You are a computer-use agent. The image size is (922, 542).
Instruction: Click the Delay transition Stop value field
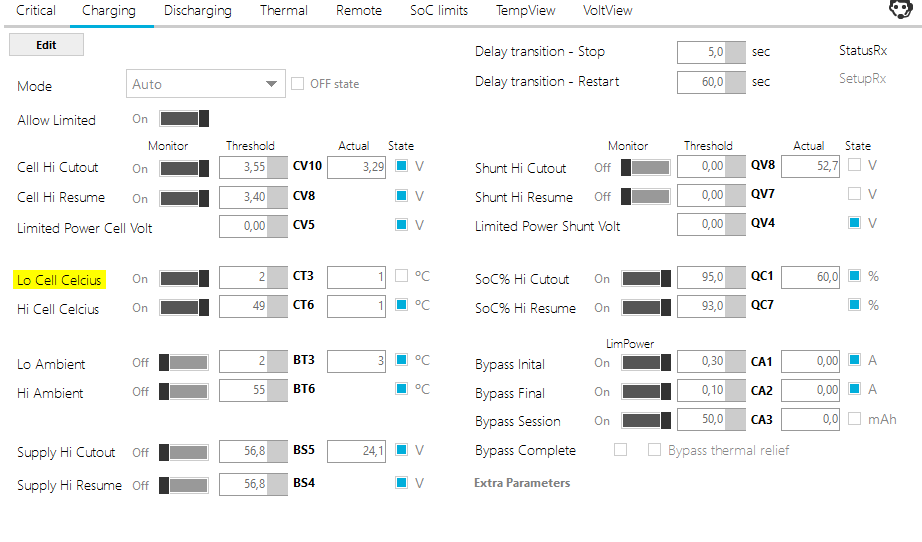point(702,53)
